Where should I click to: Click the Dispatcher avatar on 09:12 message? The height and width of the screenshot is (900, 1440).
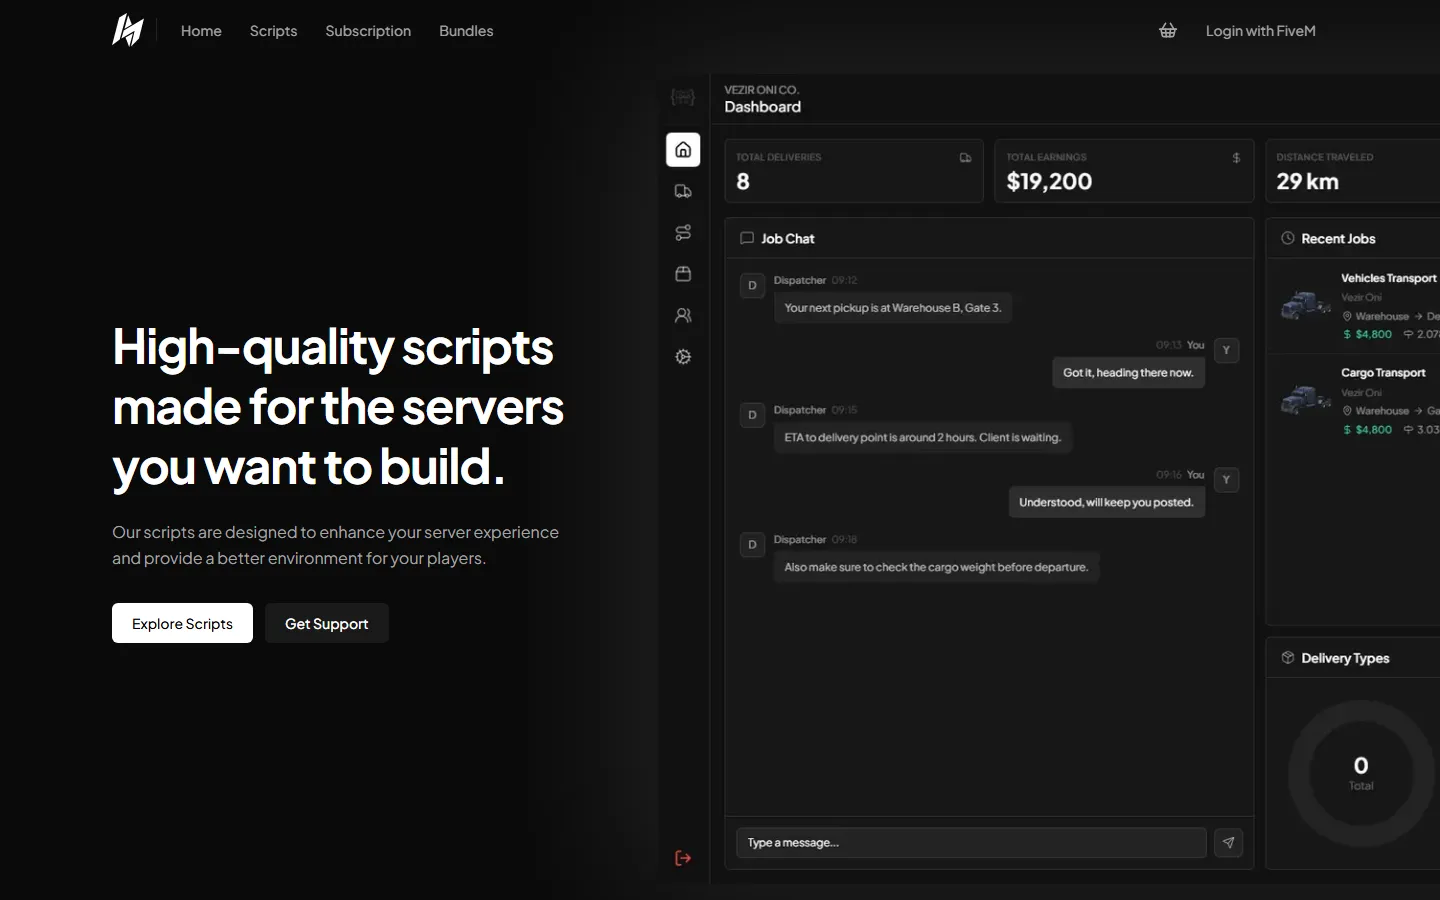752,285
